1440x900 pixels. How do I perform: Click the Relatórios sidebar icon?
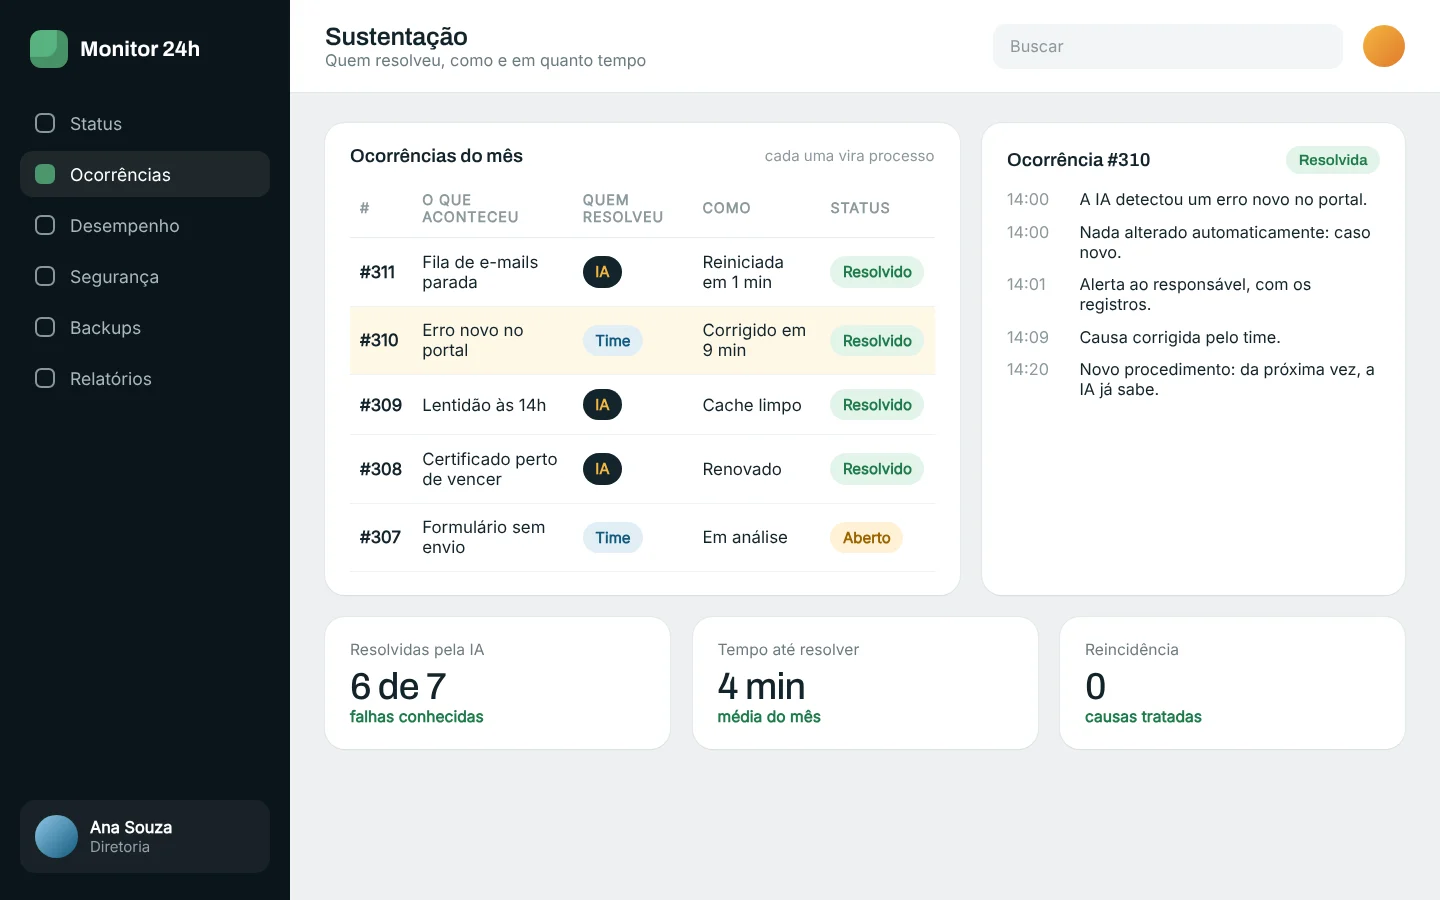tap(45, 378)
